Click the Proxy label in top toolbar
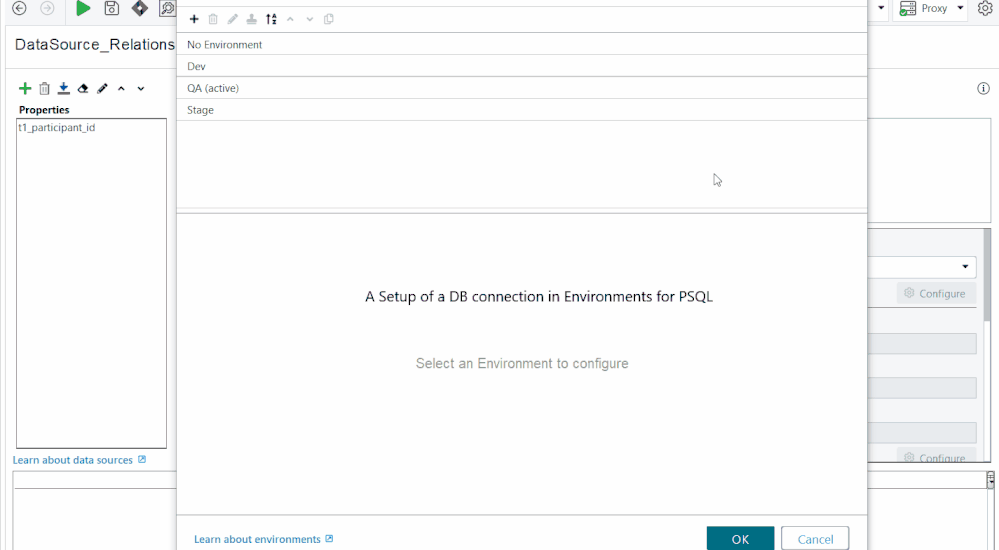Image resolution: width=999 pixels, height=550 pixels. pos(934,8)
